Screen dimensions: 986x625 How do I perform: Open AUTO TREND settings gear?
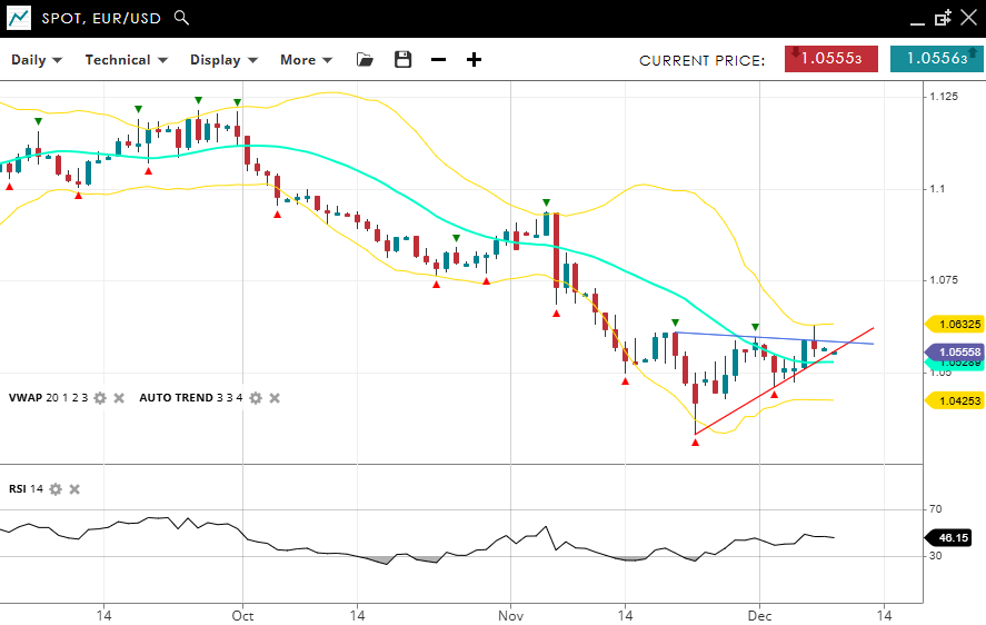click(x=256, y=398)
